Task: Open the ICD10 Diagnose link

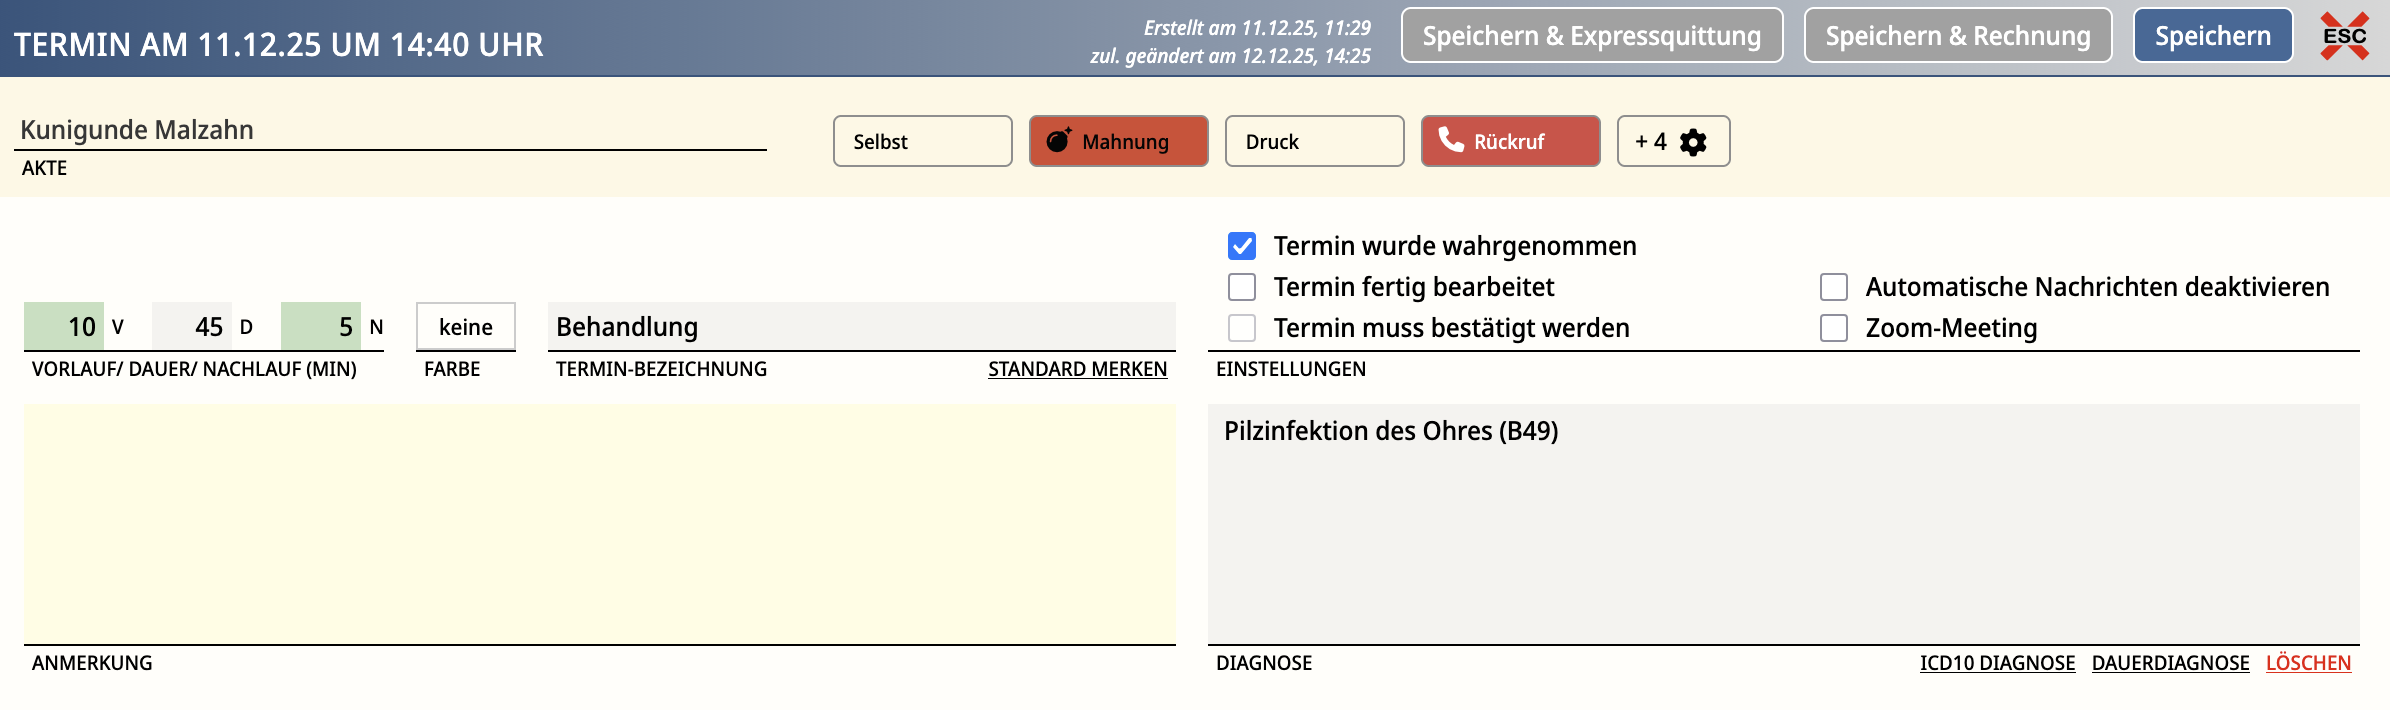Action: [x=1997, y=663]
